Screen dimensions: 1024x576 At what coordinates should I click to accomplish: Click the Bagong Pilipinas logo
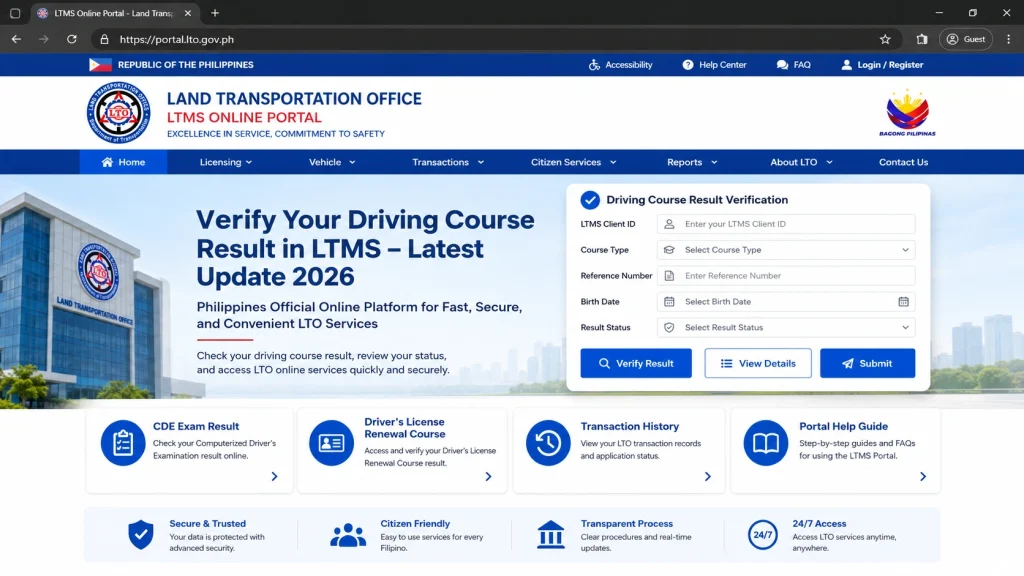point(907,112)
